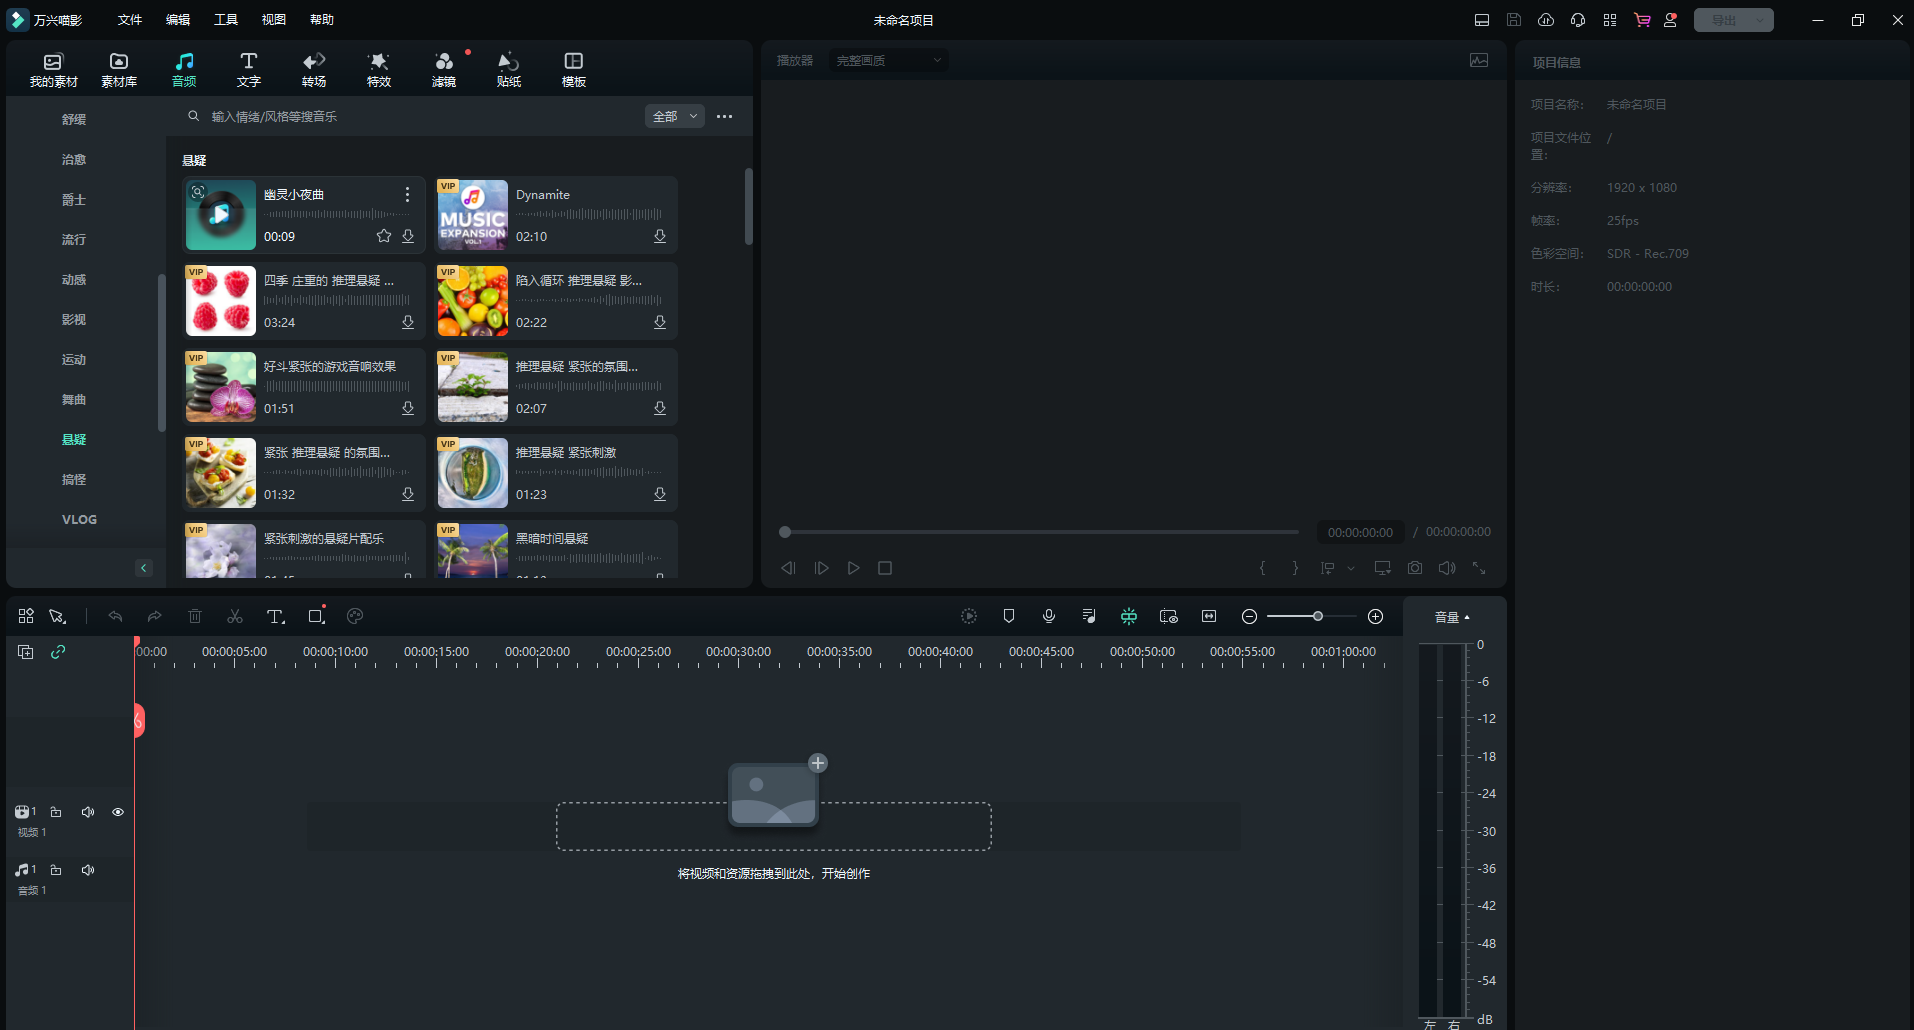1914x1030 pixels.
Task: Open the 贴纸 stickers panel
Action: pos(508,69)
